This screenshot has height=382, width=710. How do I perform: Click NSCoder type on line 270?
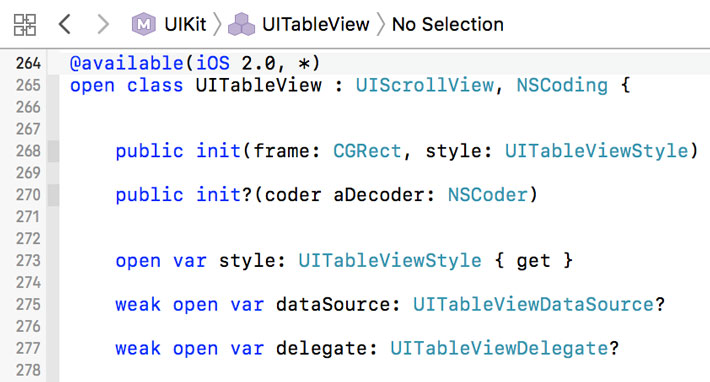(488, 195)
